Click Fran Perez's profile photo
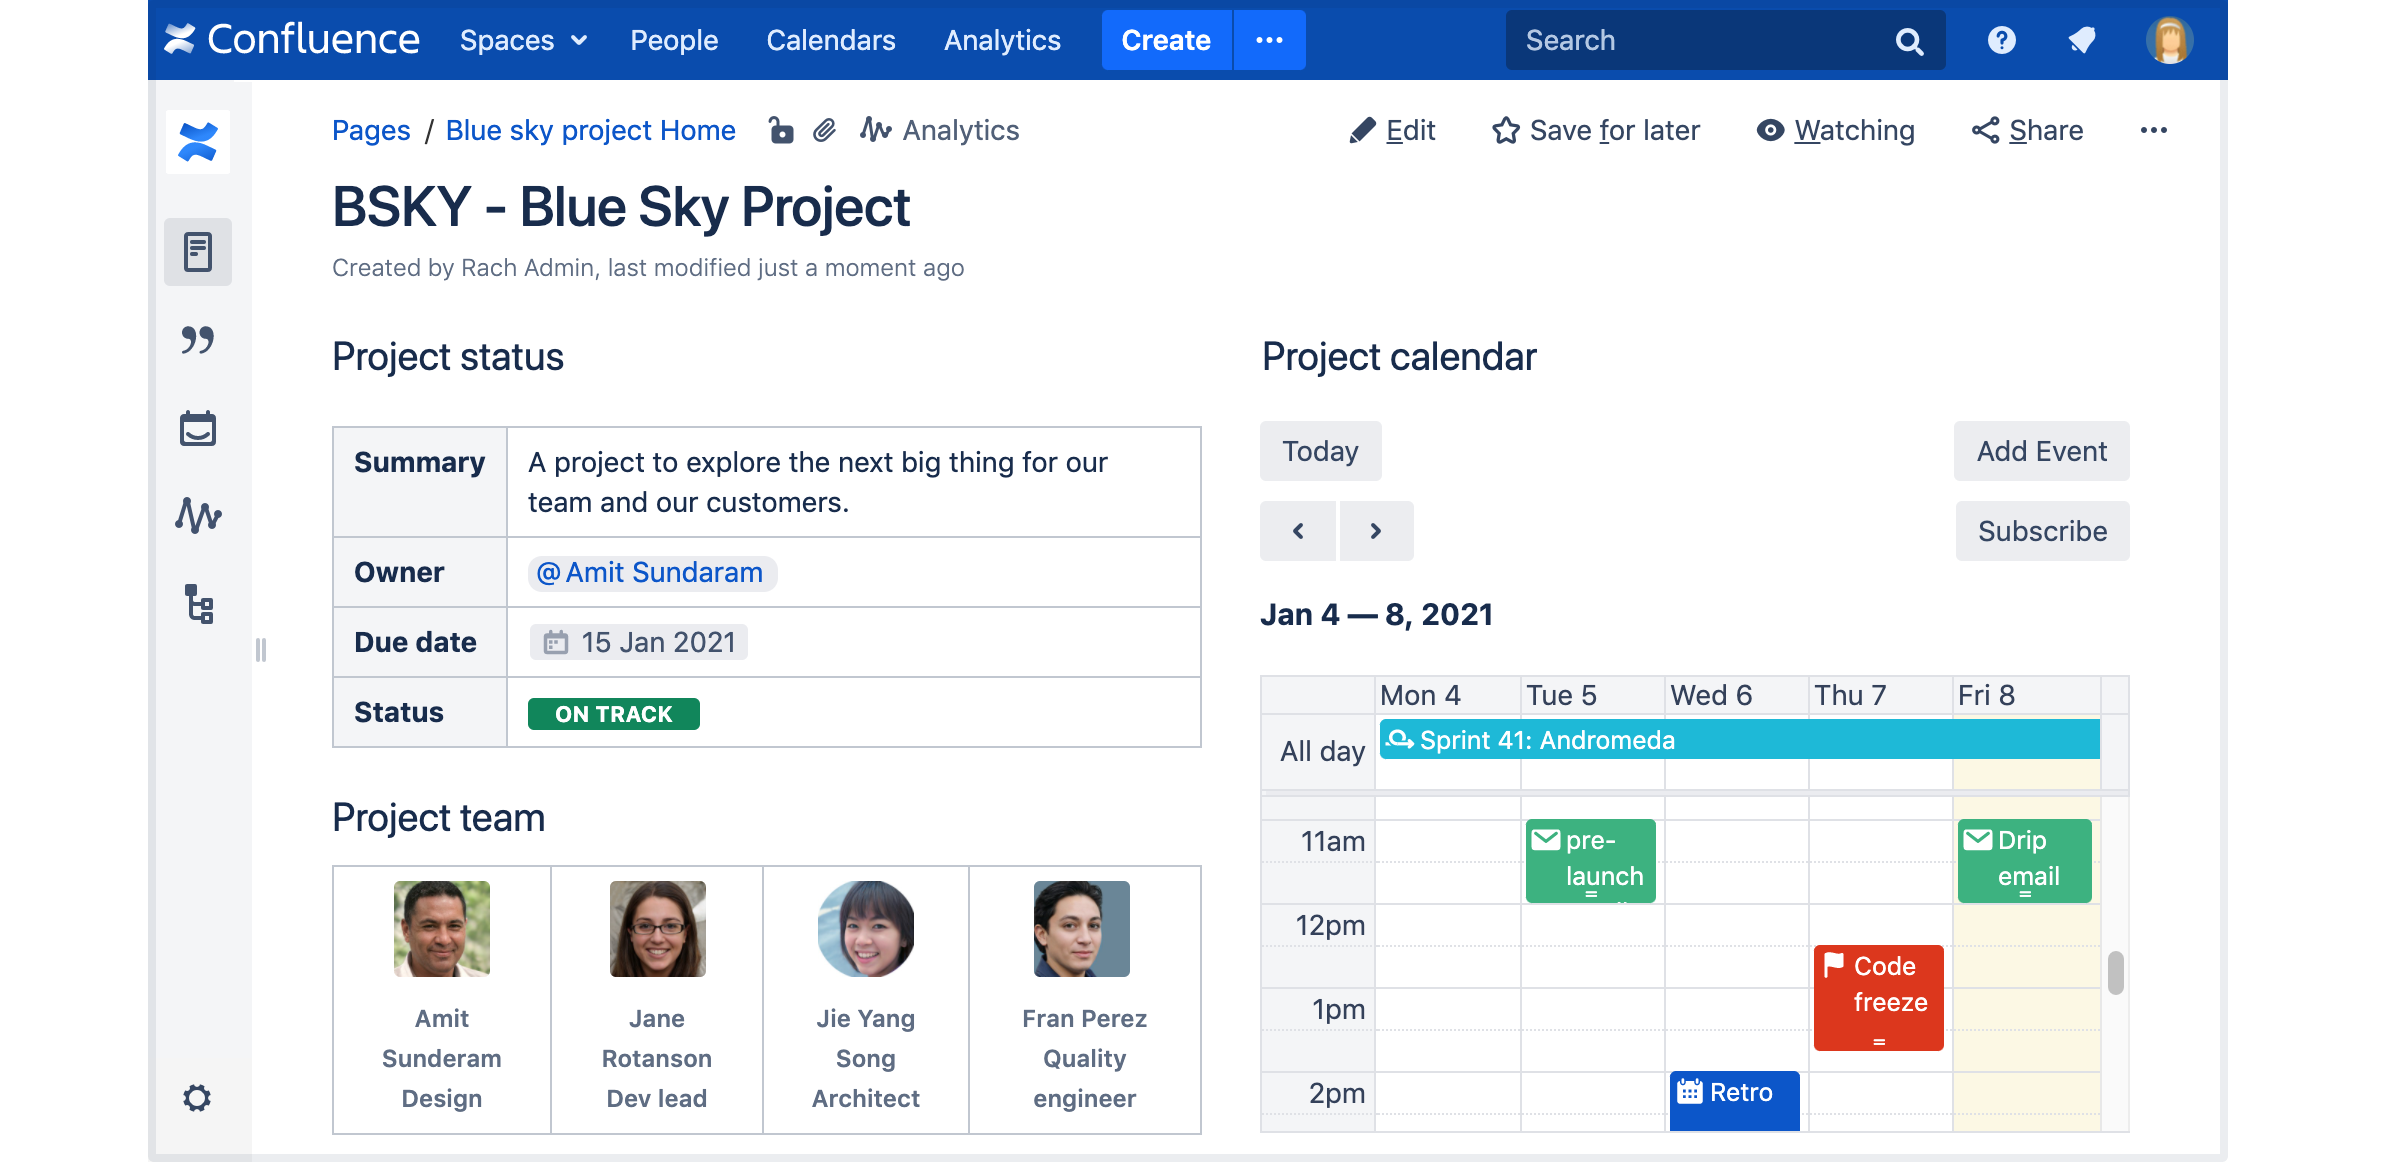This screenshot has width=2400, height=1162. click(1082, 928)
